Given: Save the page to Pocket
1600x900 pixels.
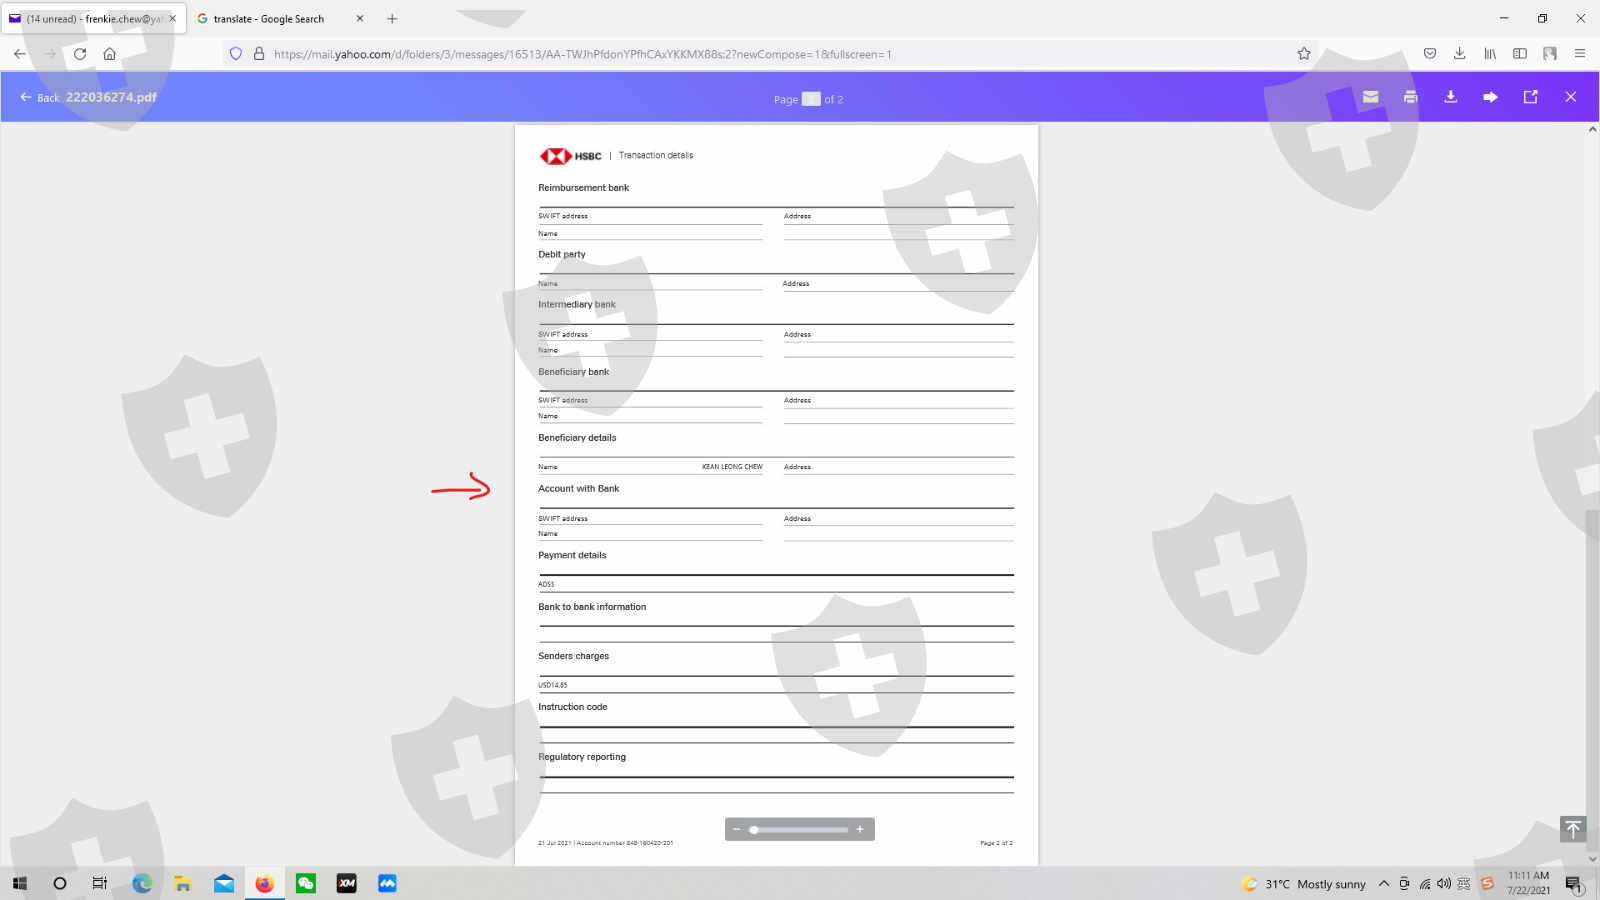Looking at the screenshot, I should click(1430, 54).
